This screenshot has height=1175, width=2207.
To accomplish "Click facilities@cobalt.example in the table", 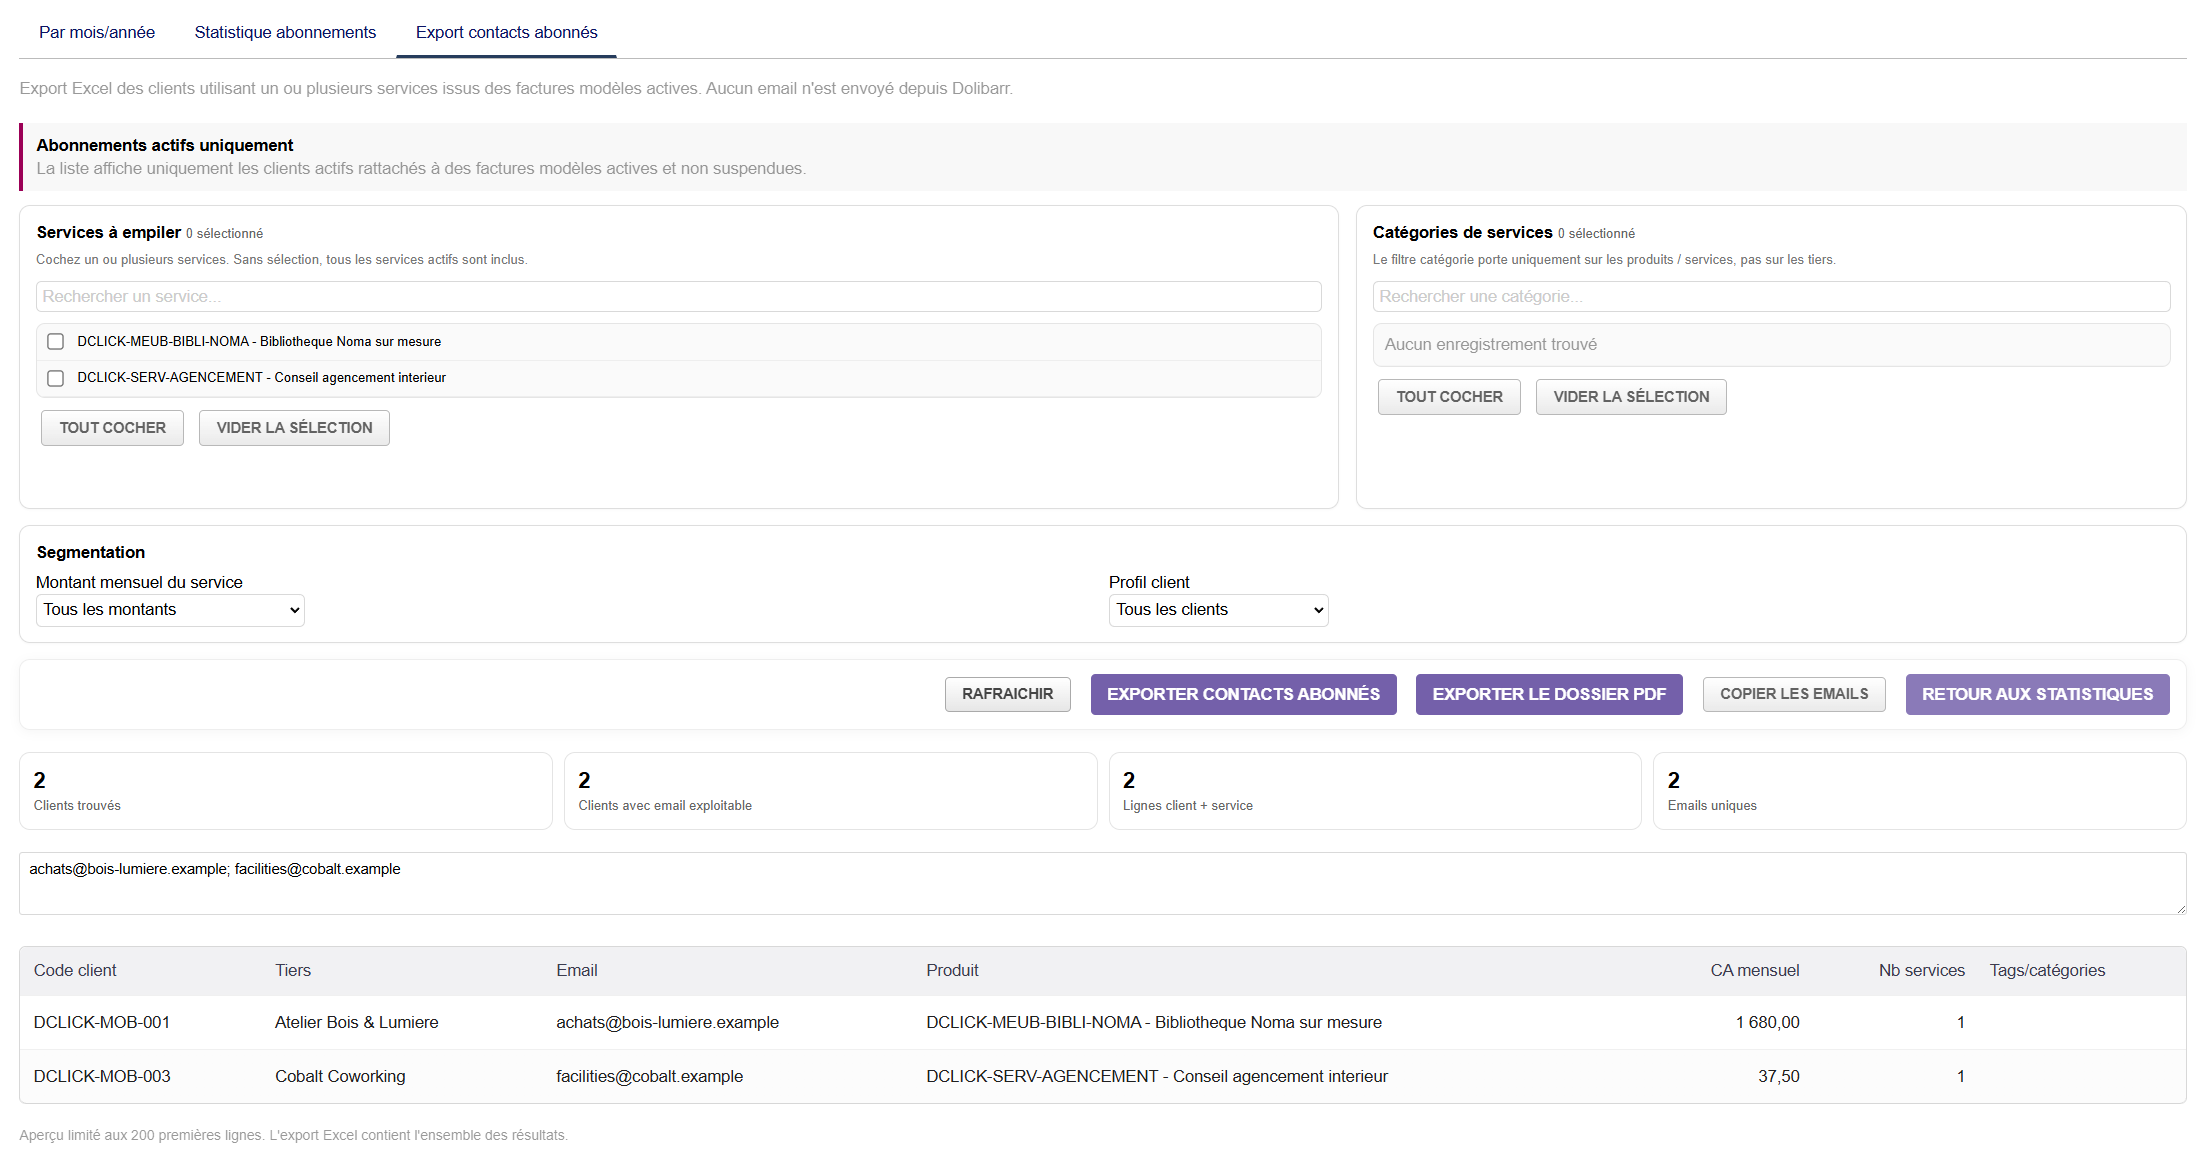I will point(649,1076).
